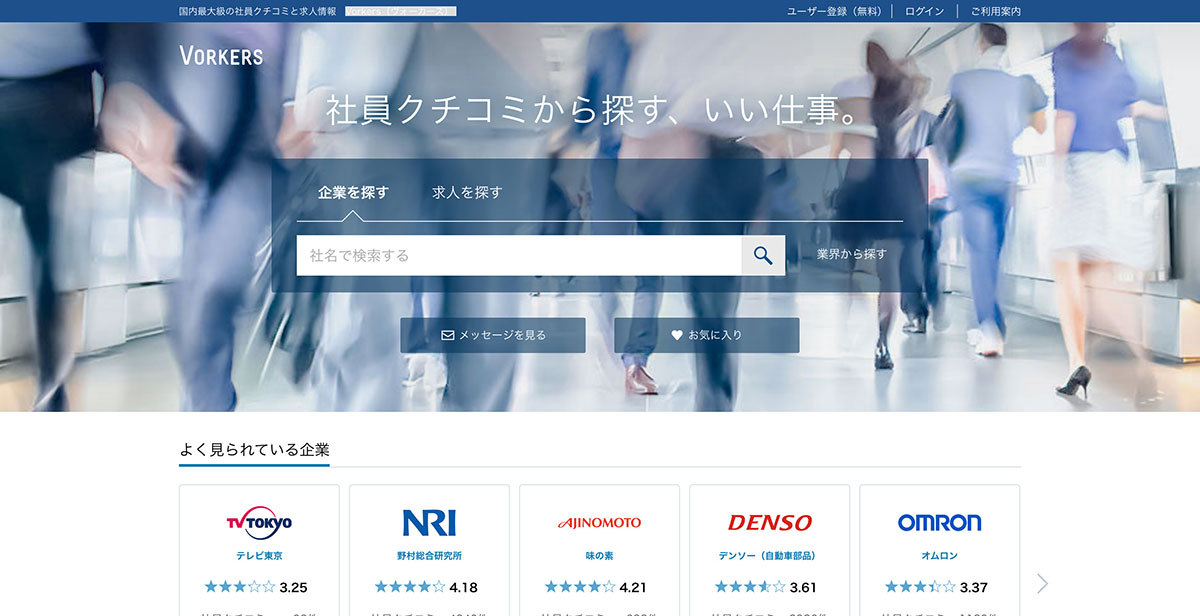Click the 3.61 rating score number

coord(804,587)
